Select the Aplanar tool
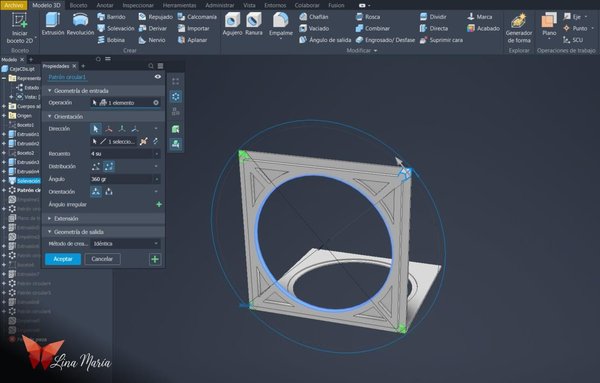This screenshot has height=383, width=600. point(192,40)
